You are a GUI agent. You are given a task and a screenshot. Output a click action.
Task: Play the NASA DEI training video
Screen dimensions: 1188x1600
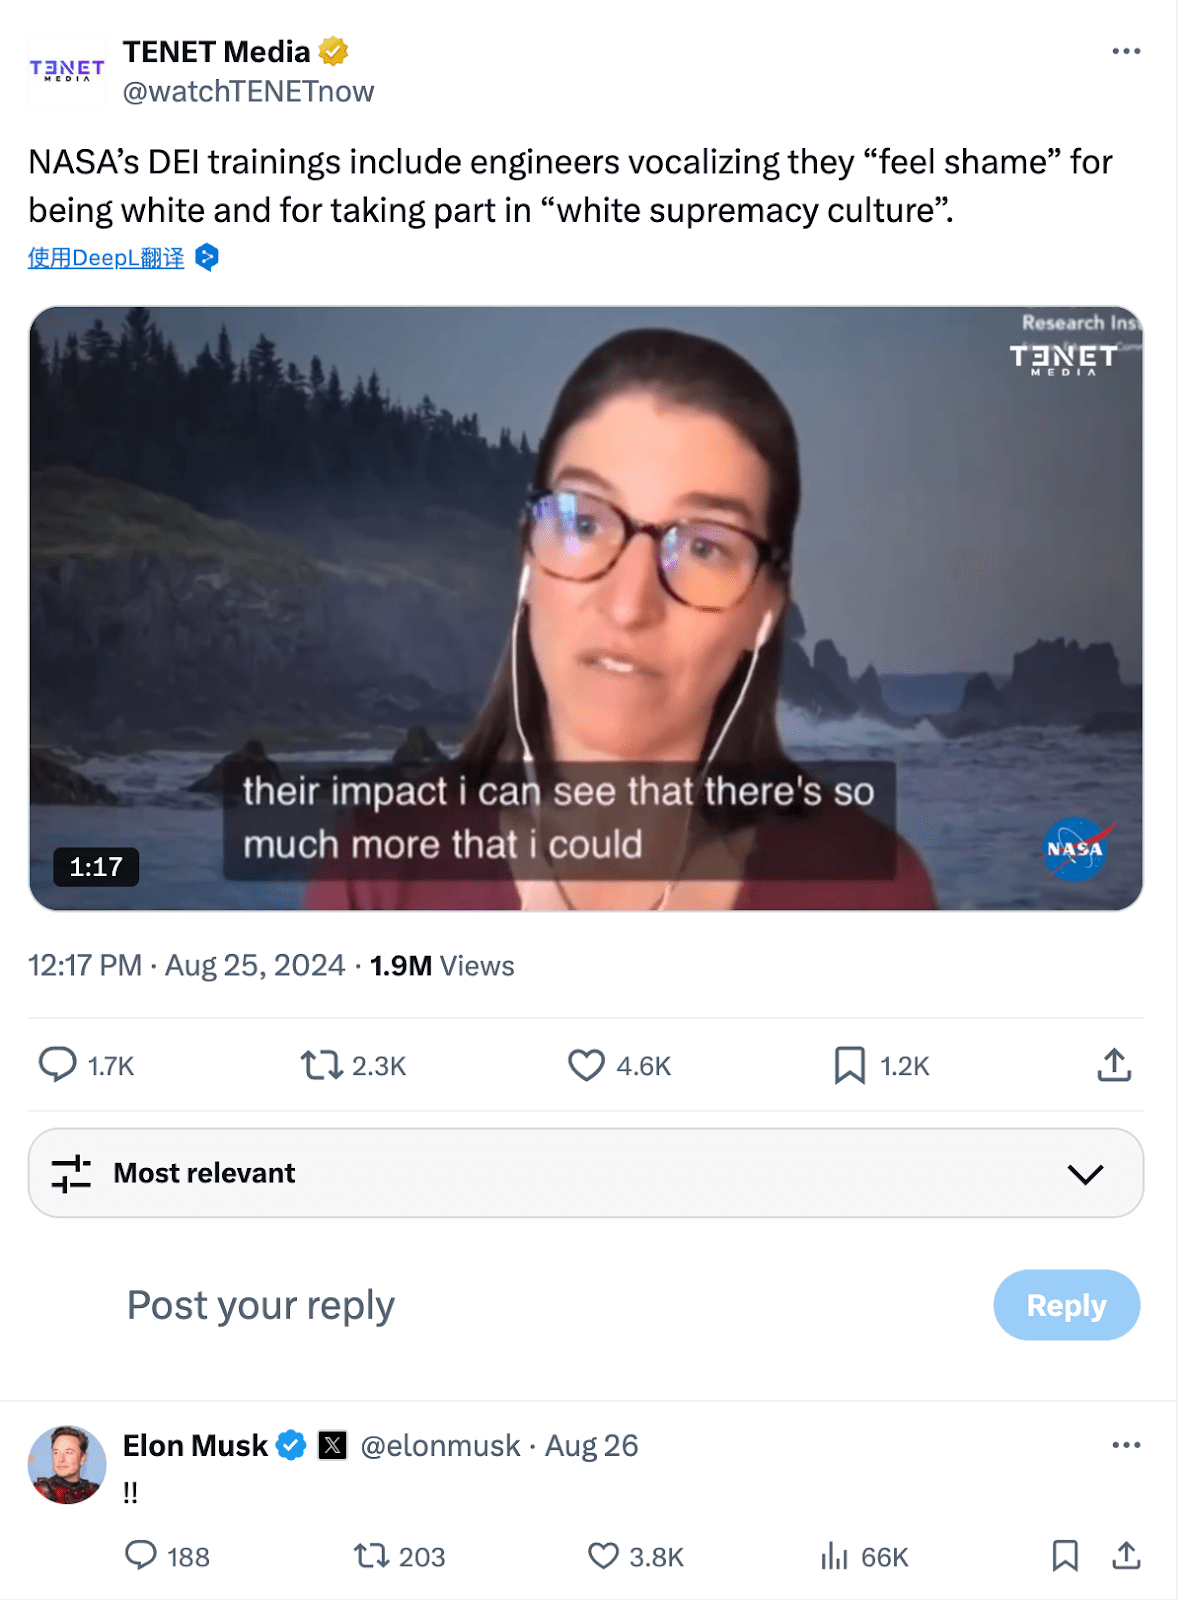click(586, 608)
